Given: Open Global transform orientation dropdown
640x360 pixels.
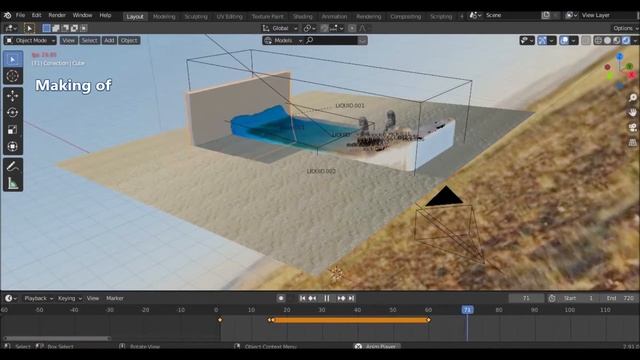Looking at the screenshot, I should [x=280, y=28].
